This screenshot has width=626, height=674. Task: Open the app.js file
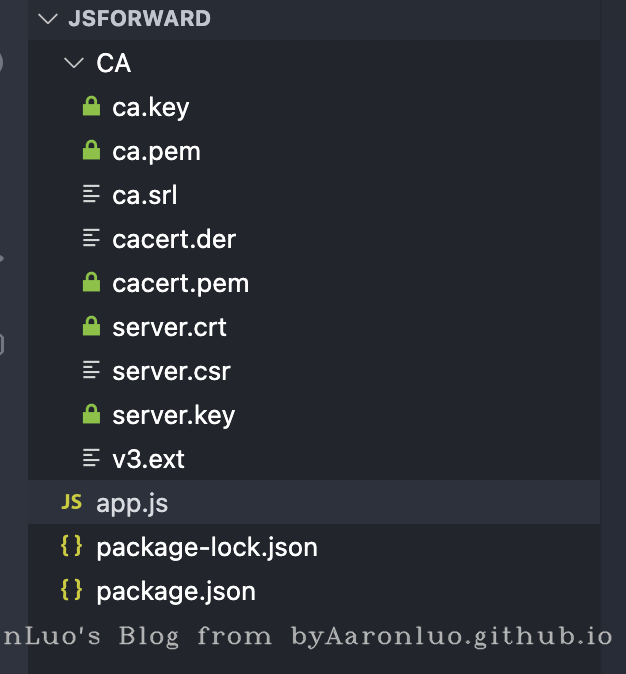tap(132, 503)
